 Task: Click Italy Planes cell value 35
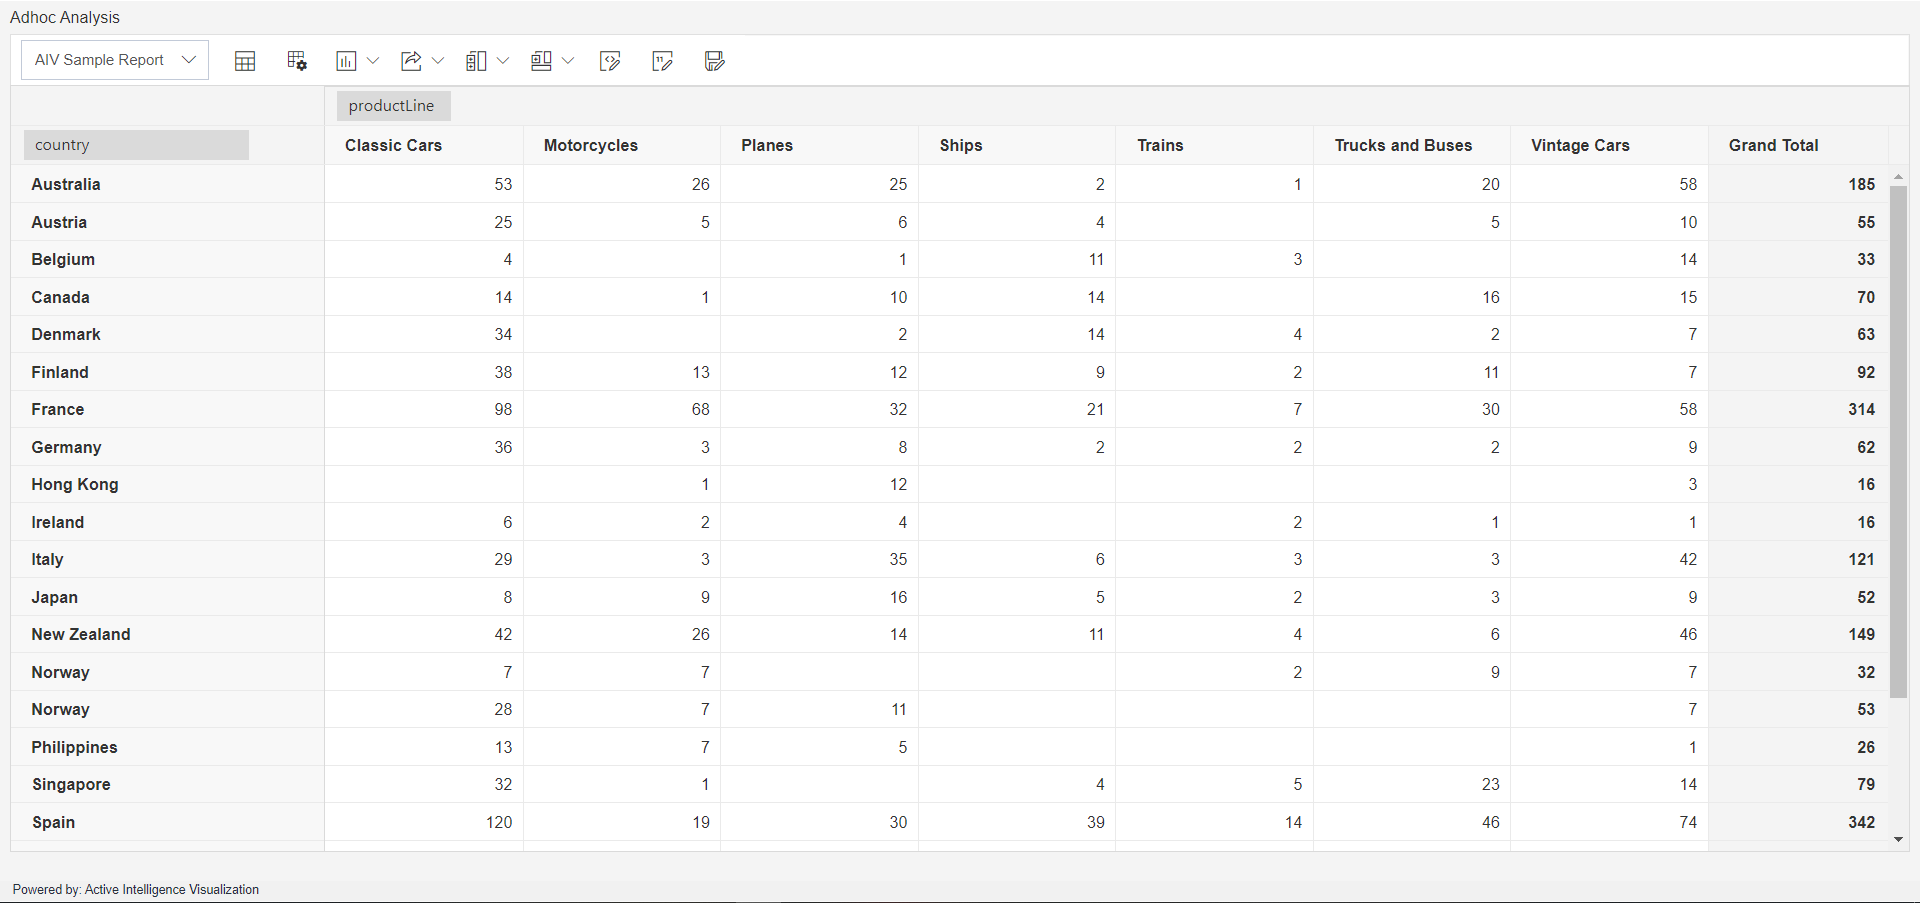coord(898,560)
